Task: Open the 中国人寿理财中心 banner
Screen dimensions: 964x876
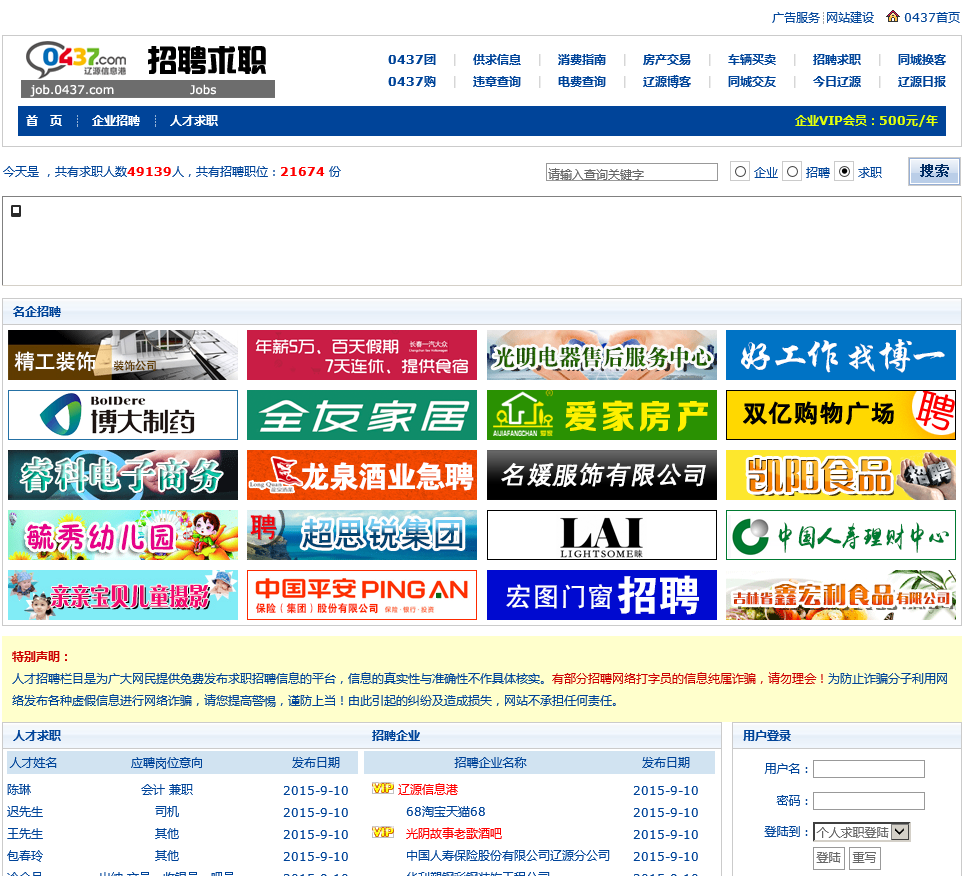Action: [x=840, y=535]
